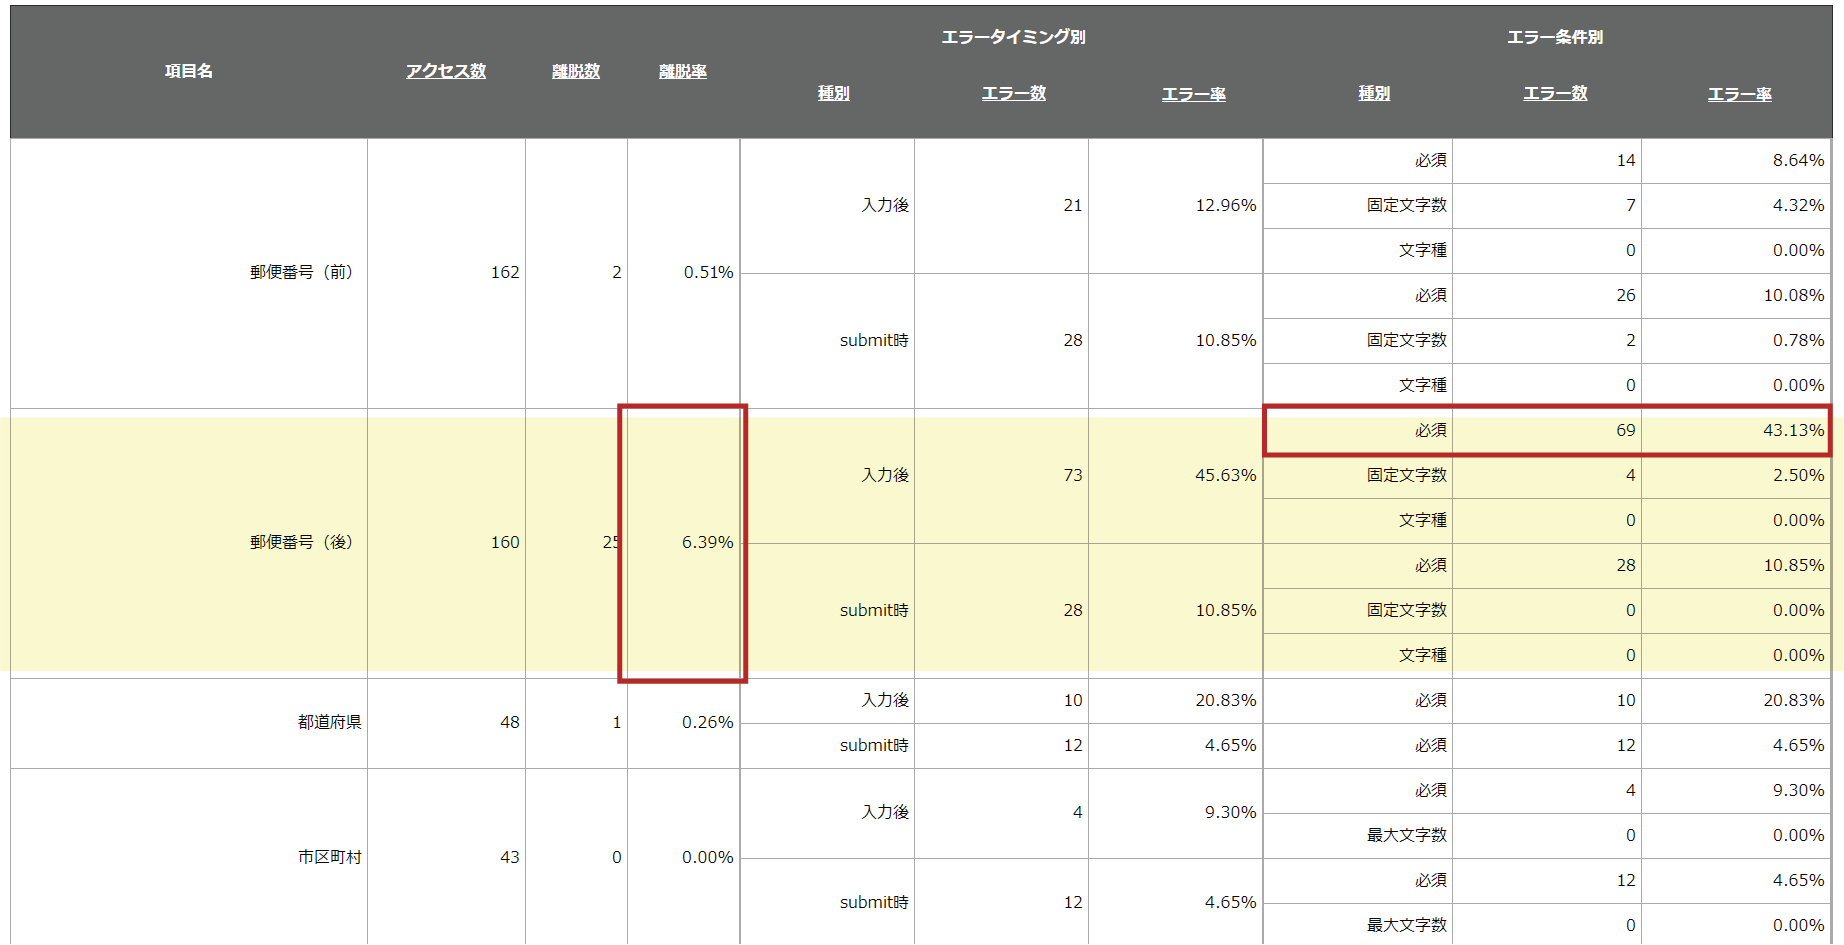Click the 0.51% 離脱率 value
Viewport: 1844px width, 945px height.
708,272
